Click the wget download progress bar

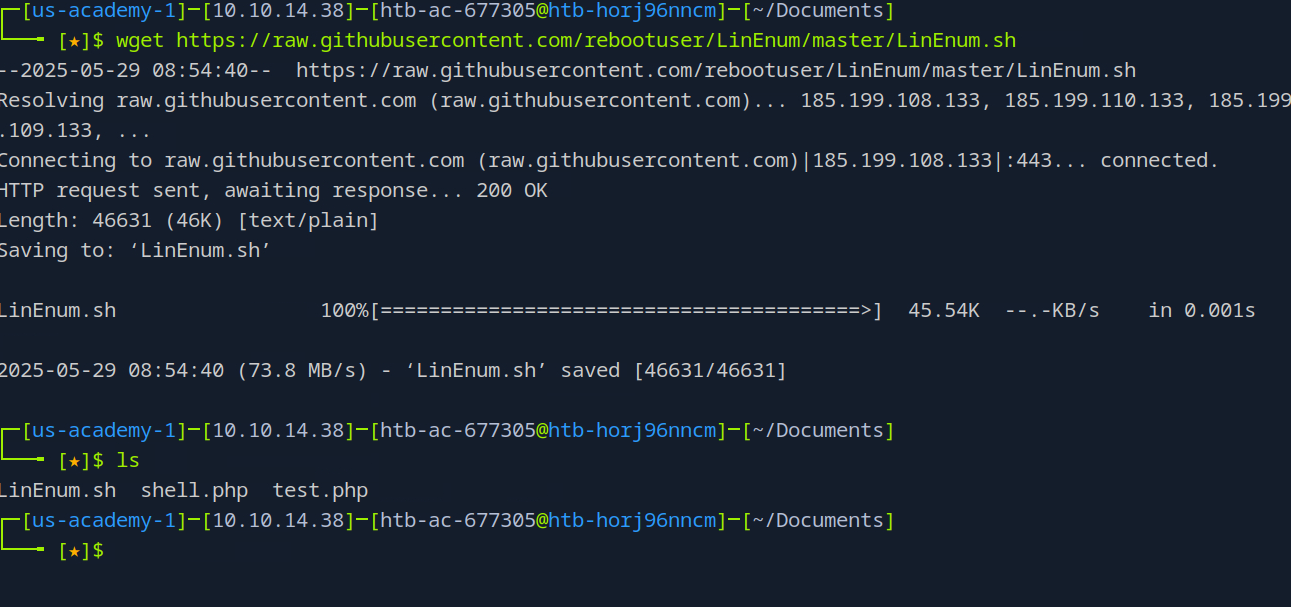click(626, 311)
